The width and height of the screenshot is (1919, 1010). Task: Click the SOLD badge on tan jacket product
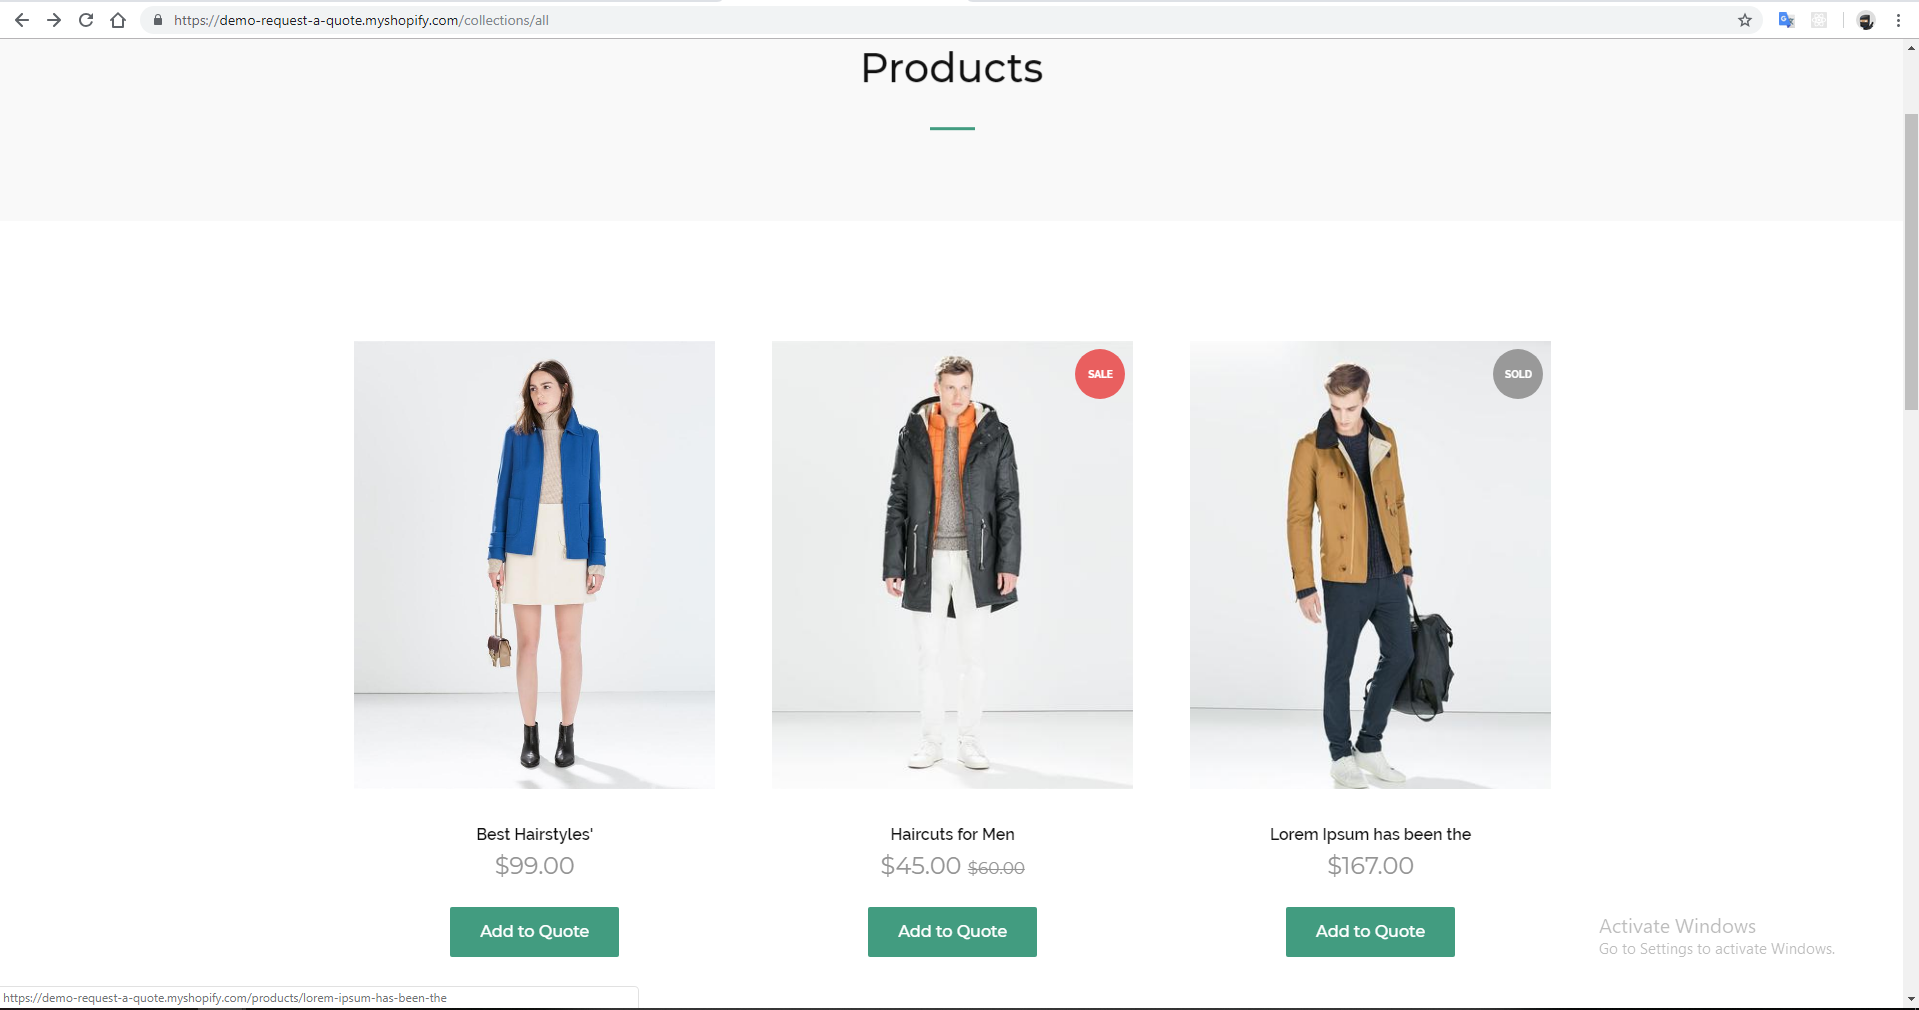tap(1518, 374)
